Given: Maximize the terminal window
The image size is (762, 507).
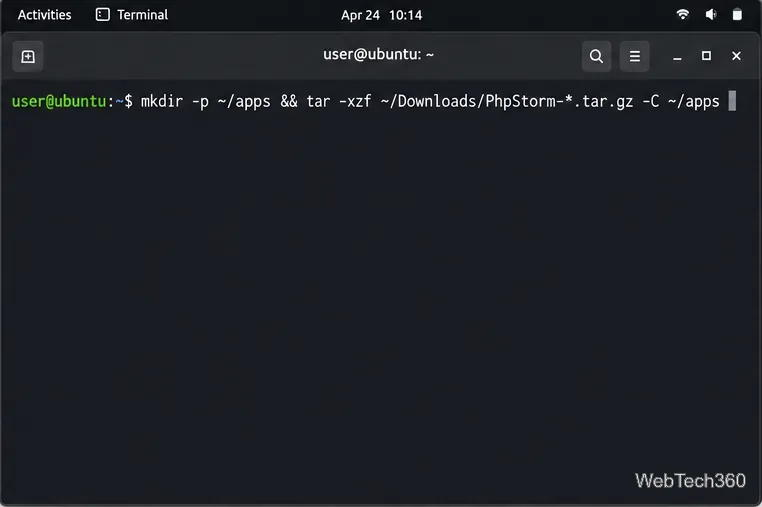Looking at the screenshot, I should (706, 56).
